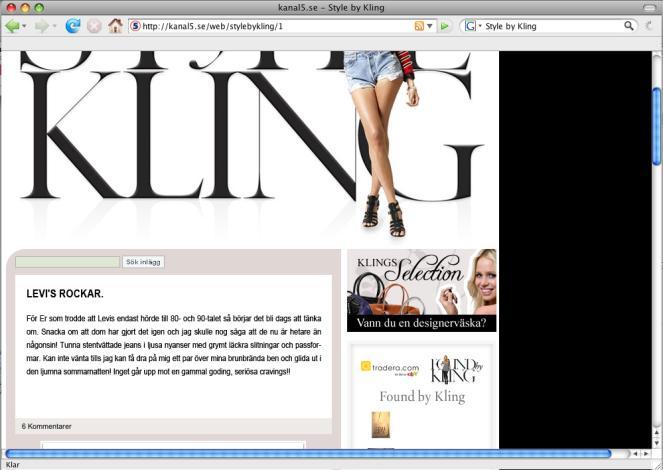Click the window toolbar toggle pill button
Viewport: 663px width, 470px height.
[x=649, y=8]
